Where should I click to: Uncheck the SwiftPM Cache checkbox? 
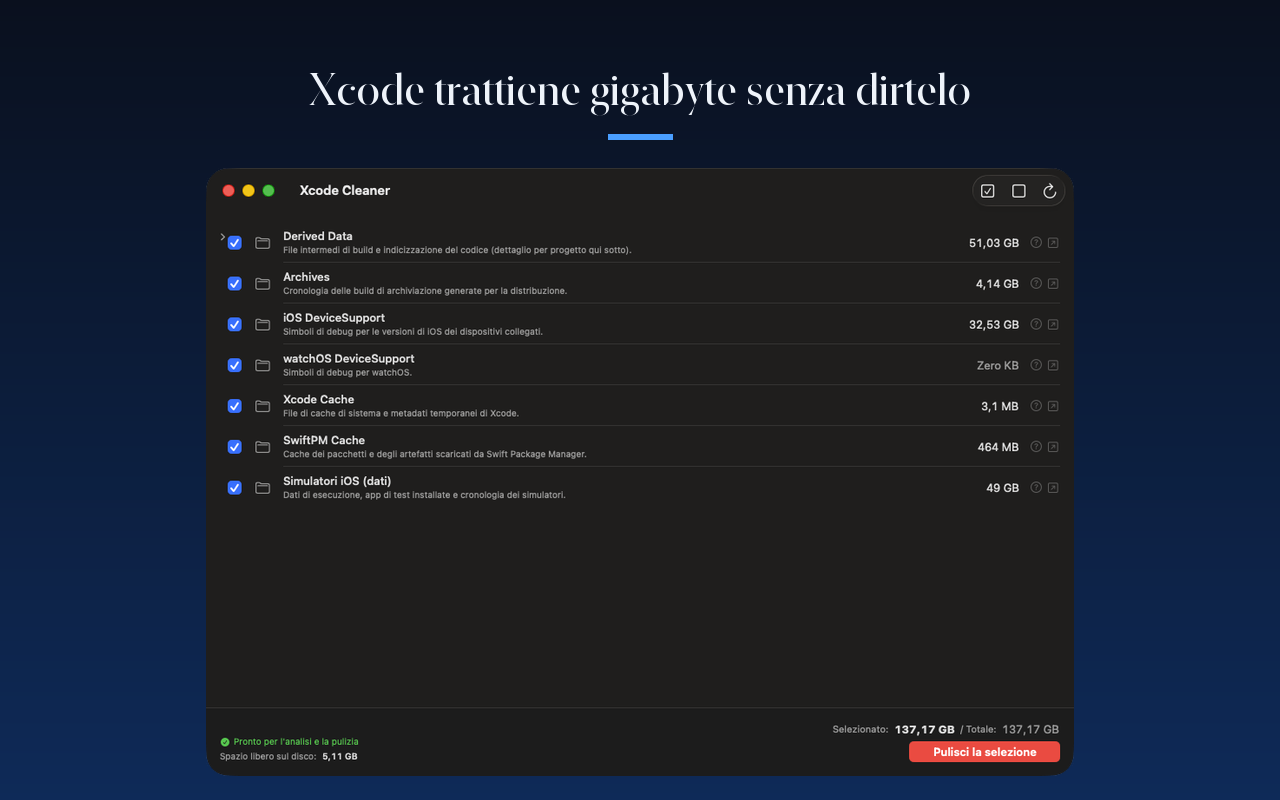234,447
